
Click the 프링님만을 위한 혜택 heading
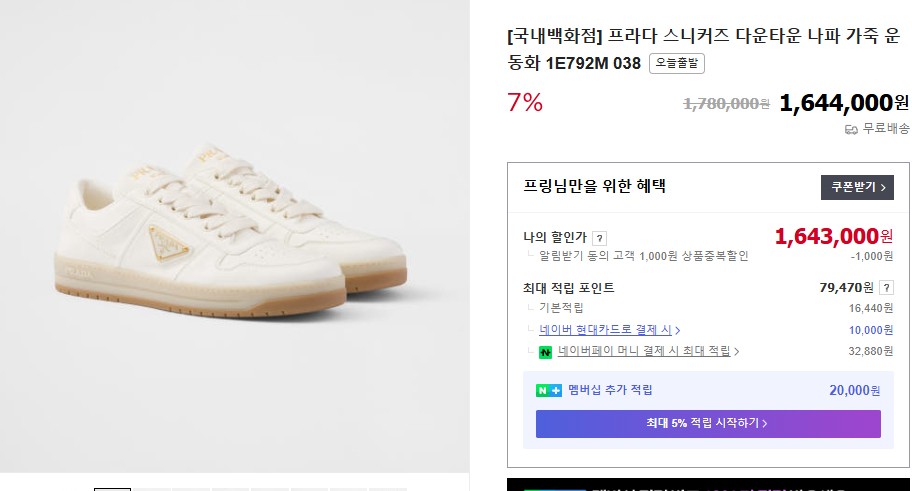pyautogui.click(x=594, y=186)
